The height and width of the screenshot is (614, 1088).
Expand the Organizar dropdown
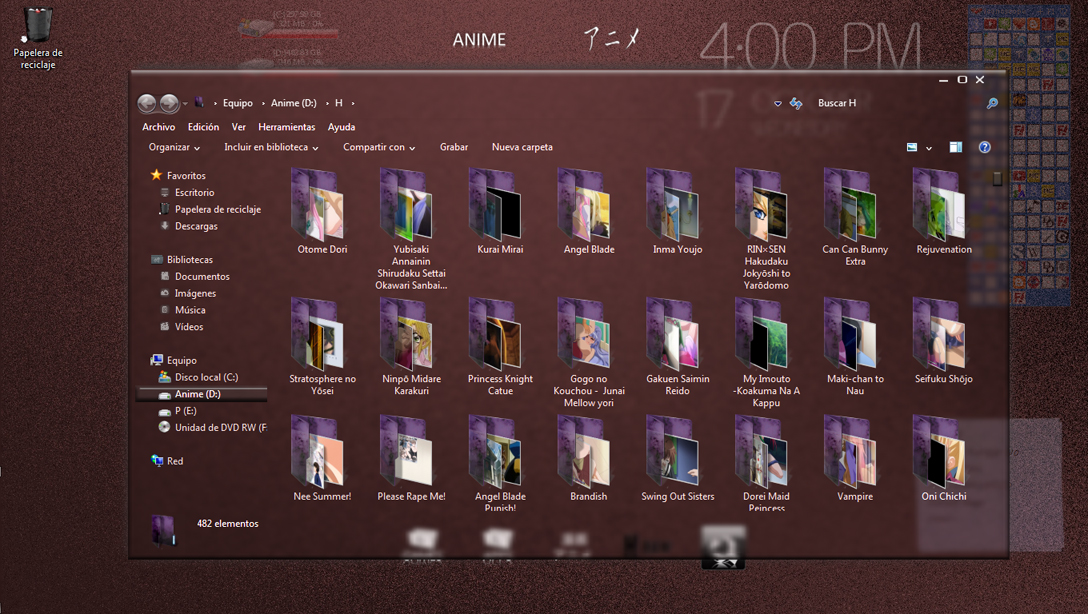(174, 147)
